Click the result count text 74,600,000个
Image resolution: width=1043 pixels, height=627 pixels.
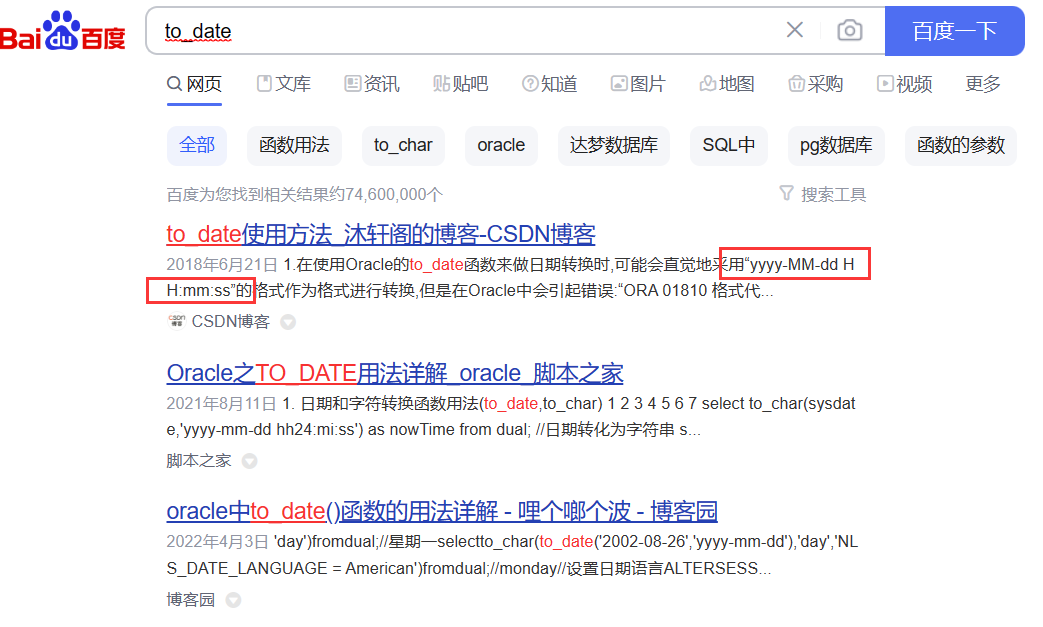tap(394, 195)
